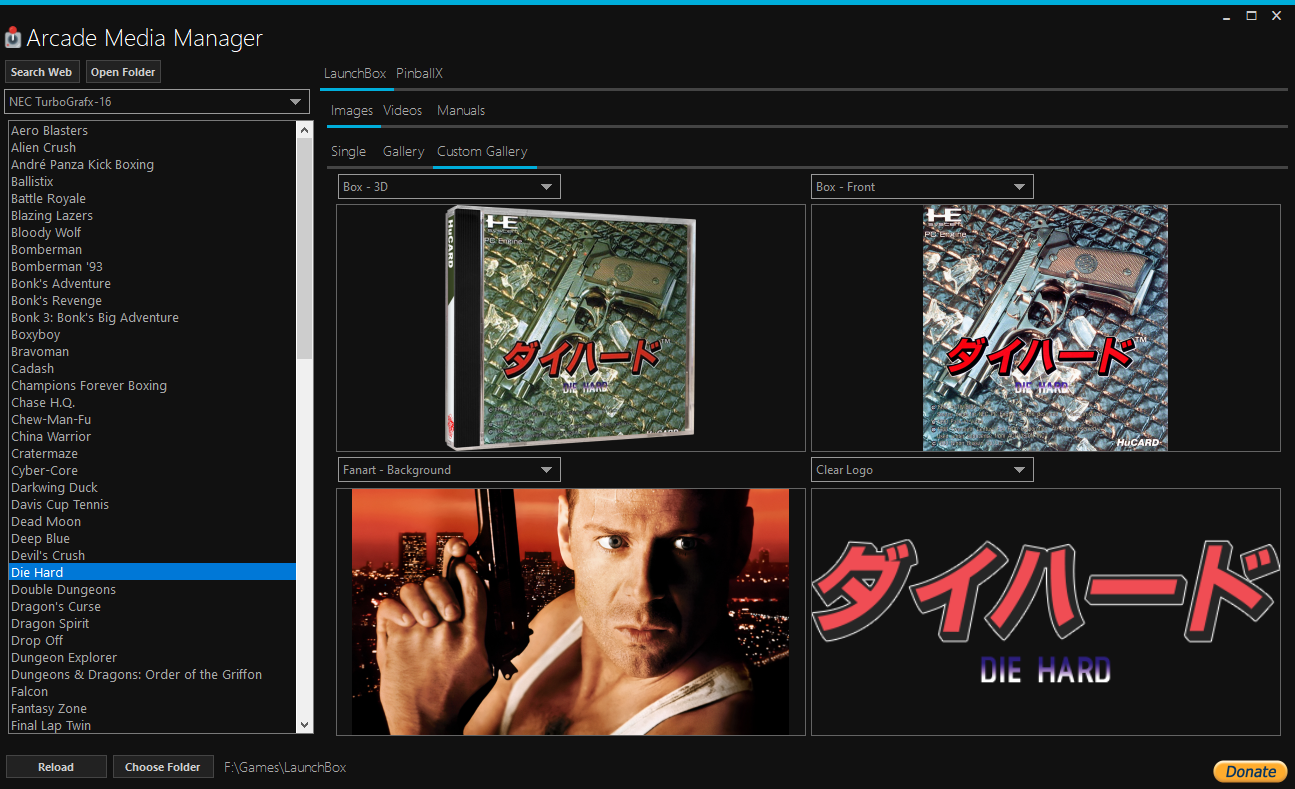The height and width of the screenshot is (789, 1295).
Task: Select Bonk's Revenge in the list
Action: (152, 301)
